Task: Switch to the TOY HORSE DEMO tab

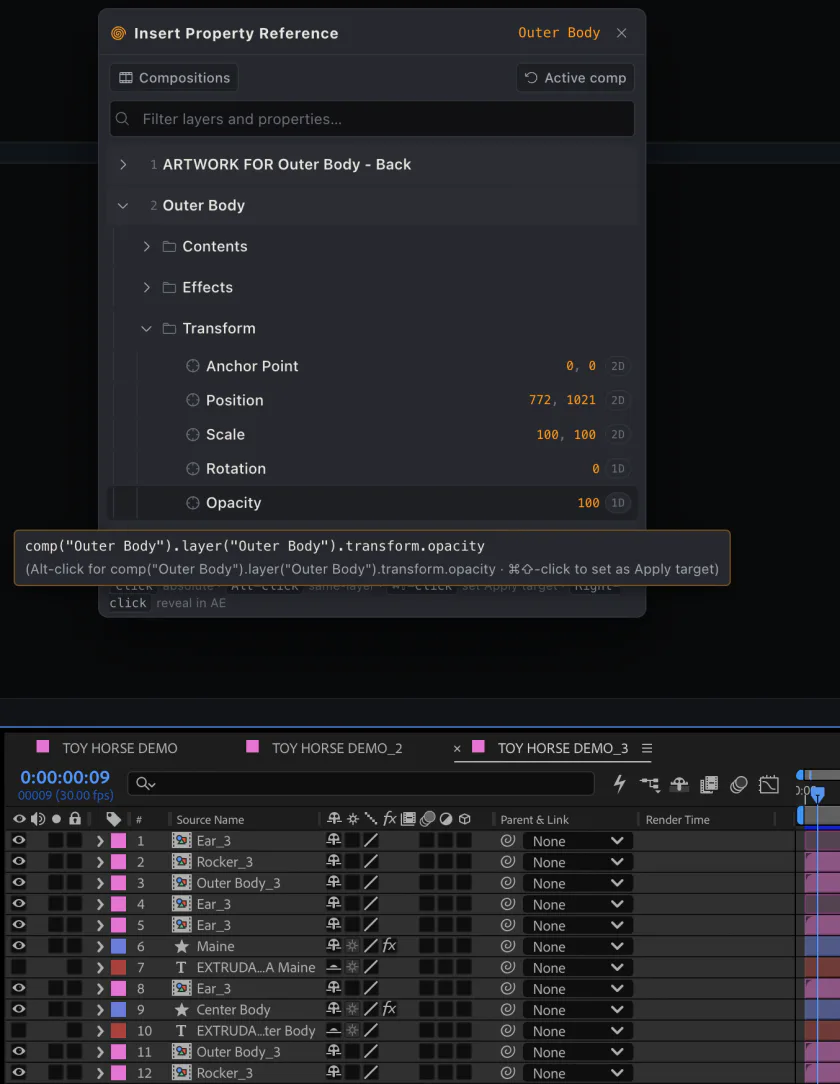Action: coord(120,748)
